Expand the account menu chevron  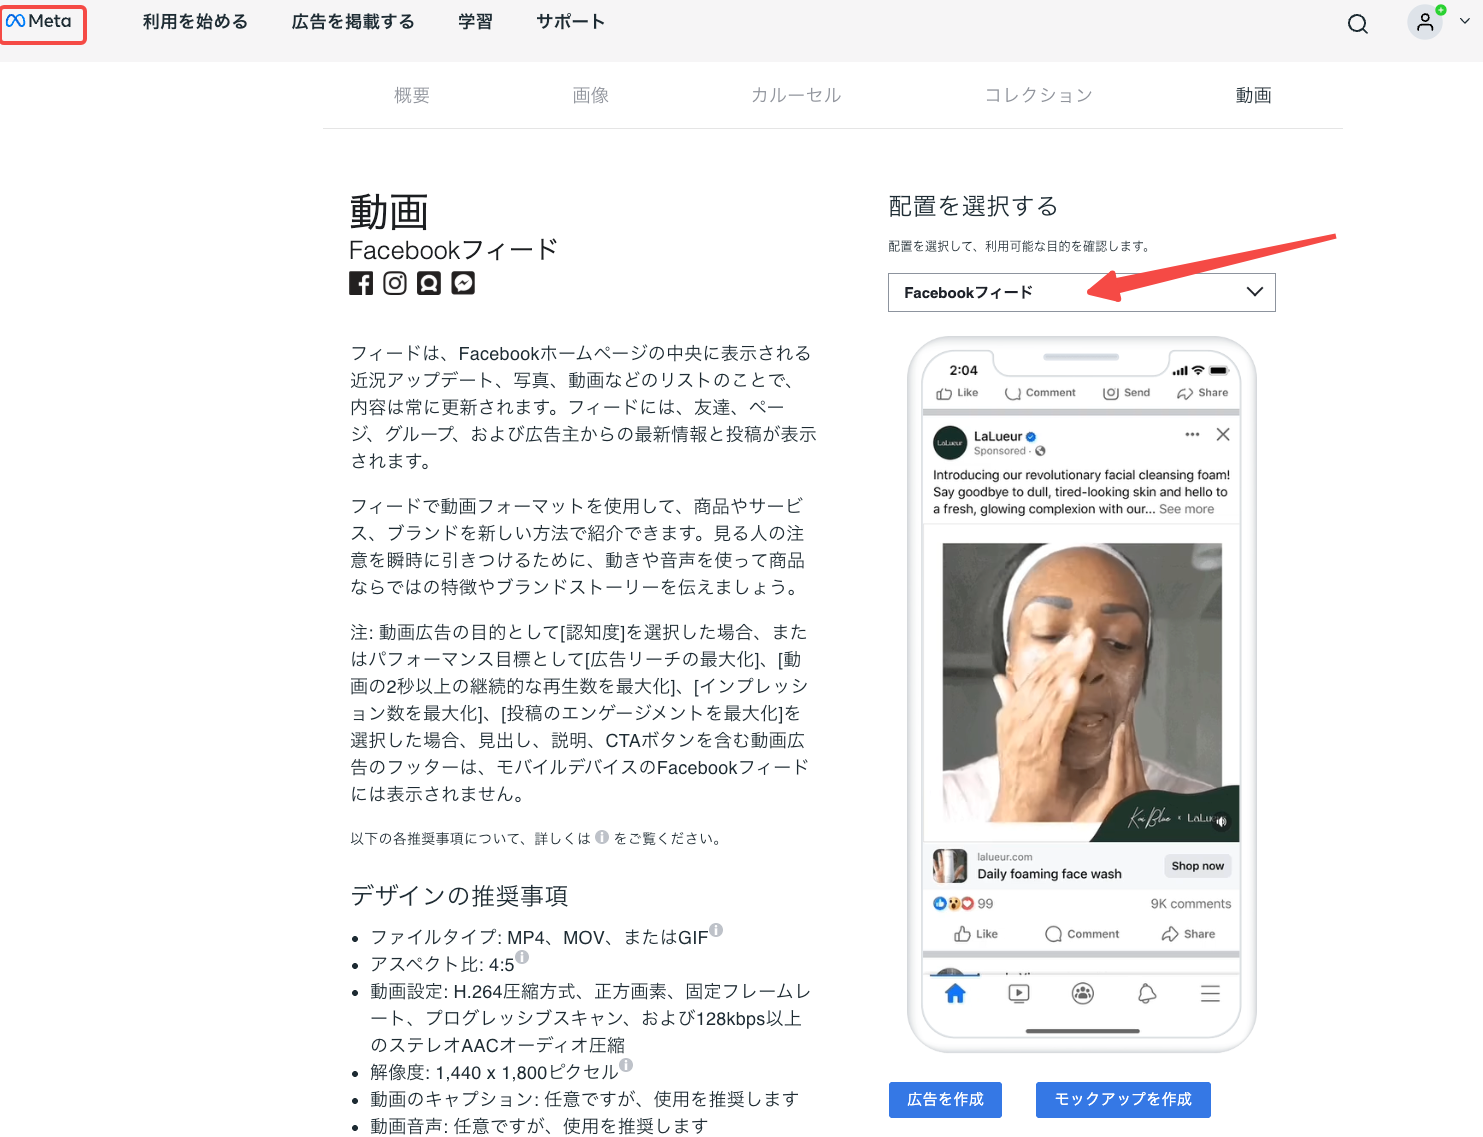pyautogui.click(x=1465, y=21)
